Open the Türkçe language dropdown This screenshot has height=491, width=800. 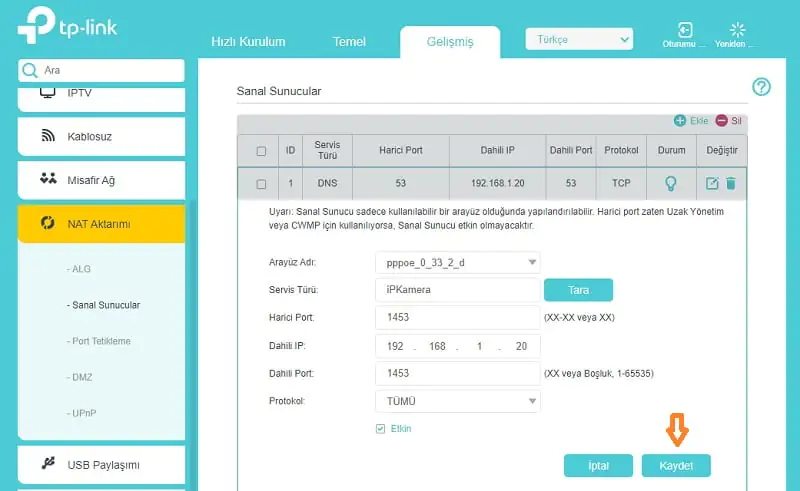579,40
